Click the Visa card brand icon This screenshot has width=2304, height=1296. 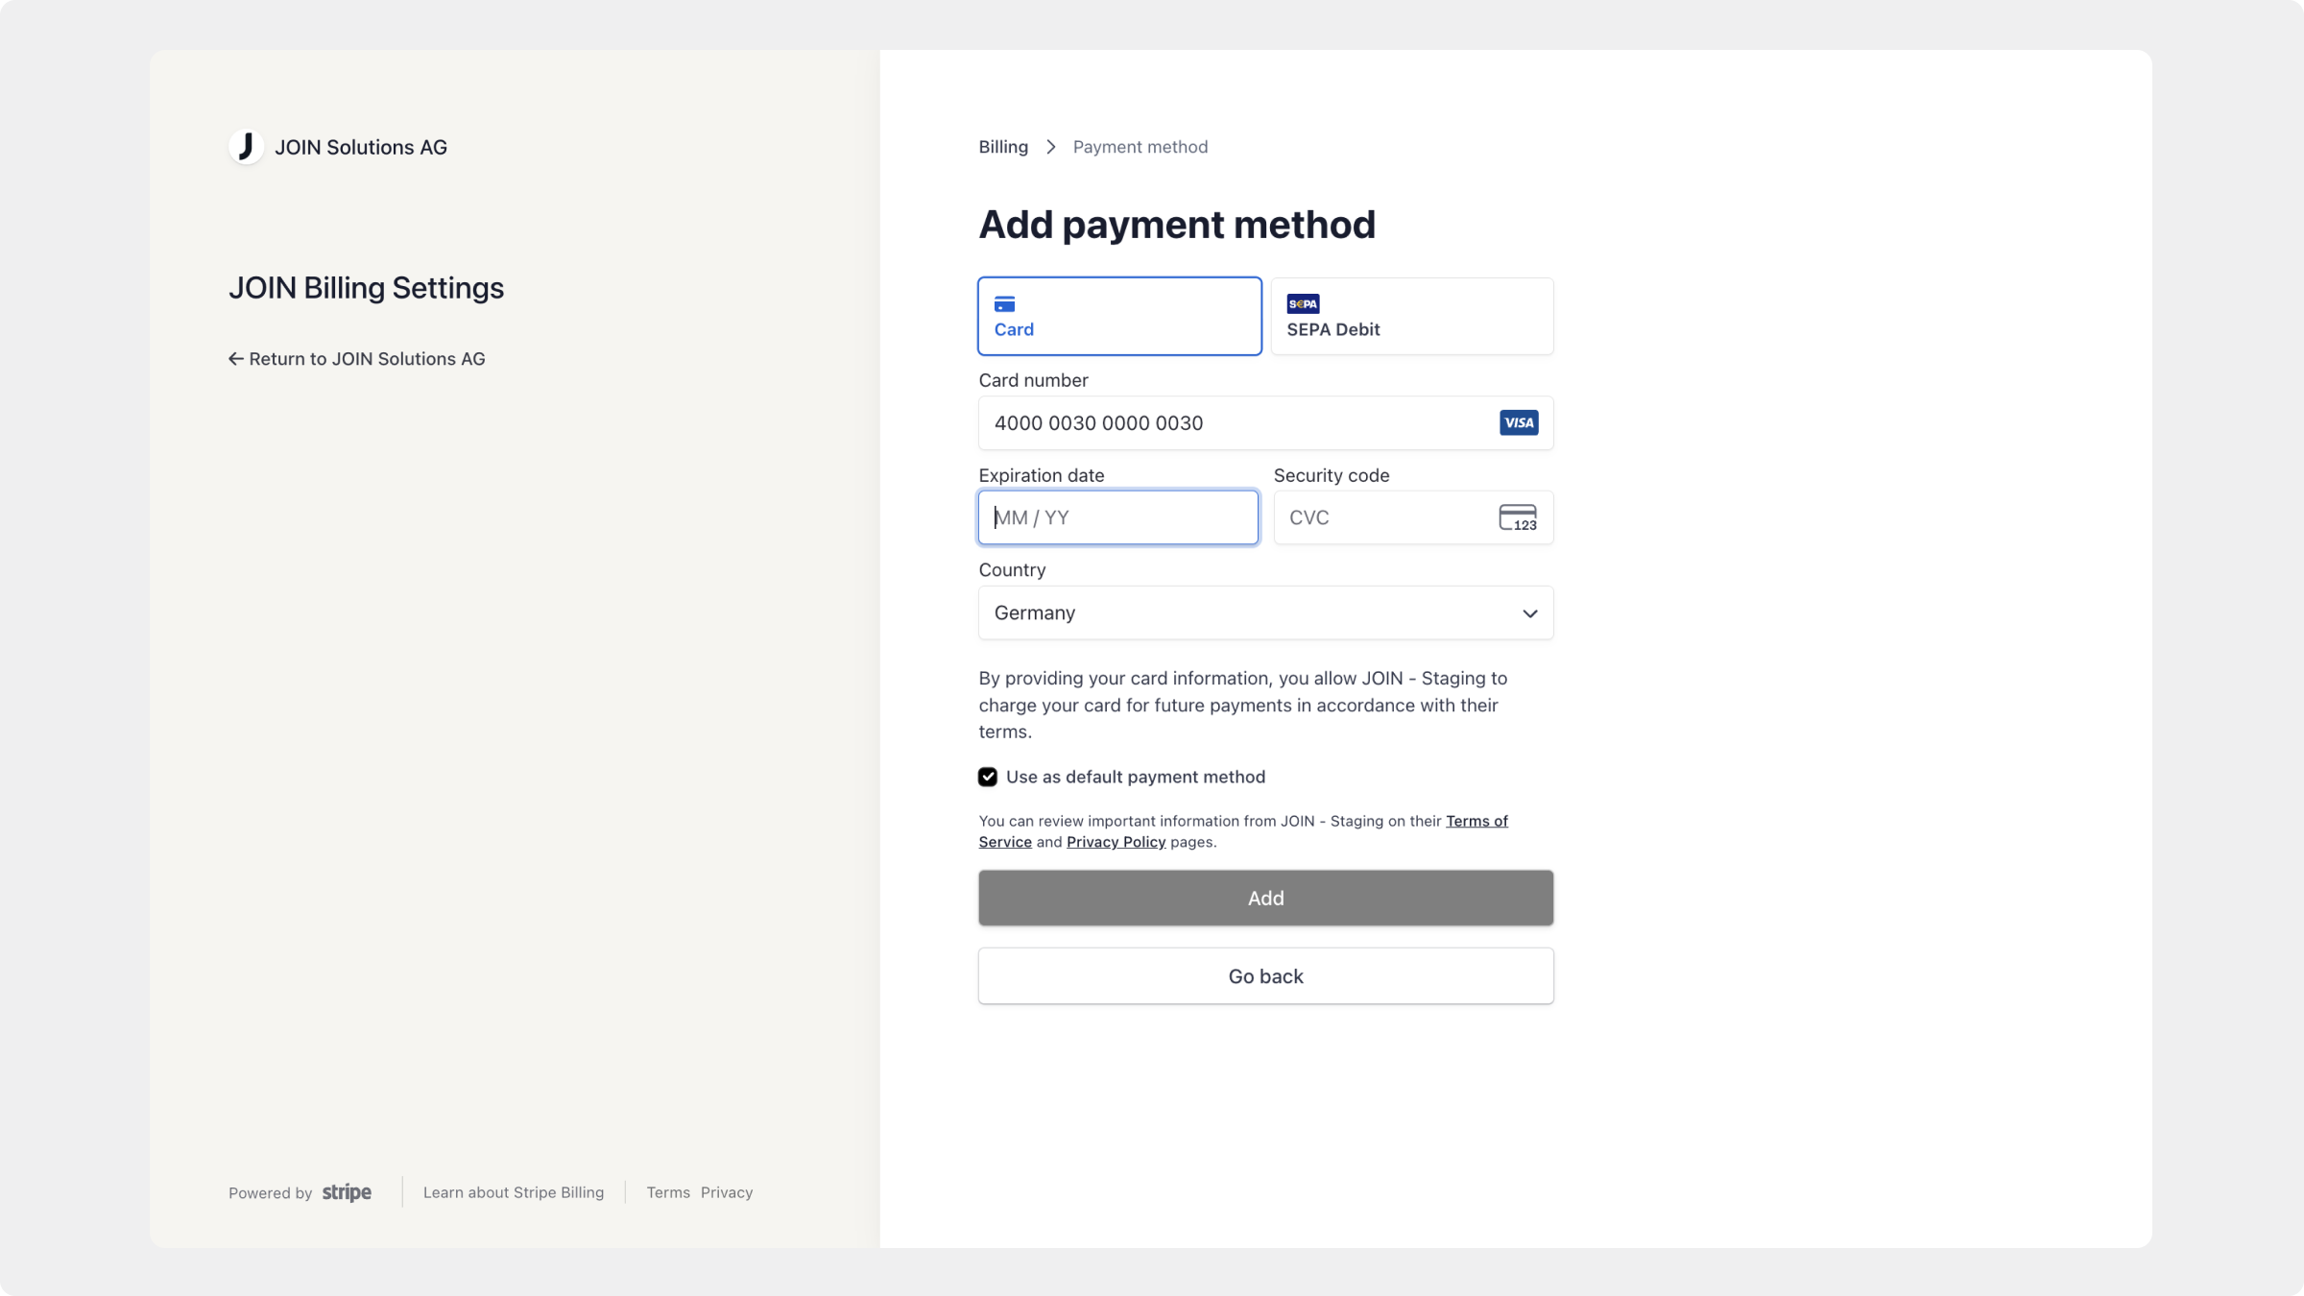tap(1518, 423)
